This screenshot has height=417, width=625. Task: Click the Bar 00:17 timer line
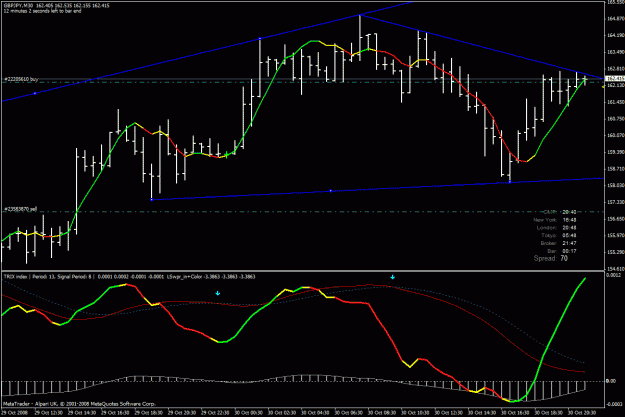tap(562, 251)
